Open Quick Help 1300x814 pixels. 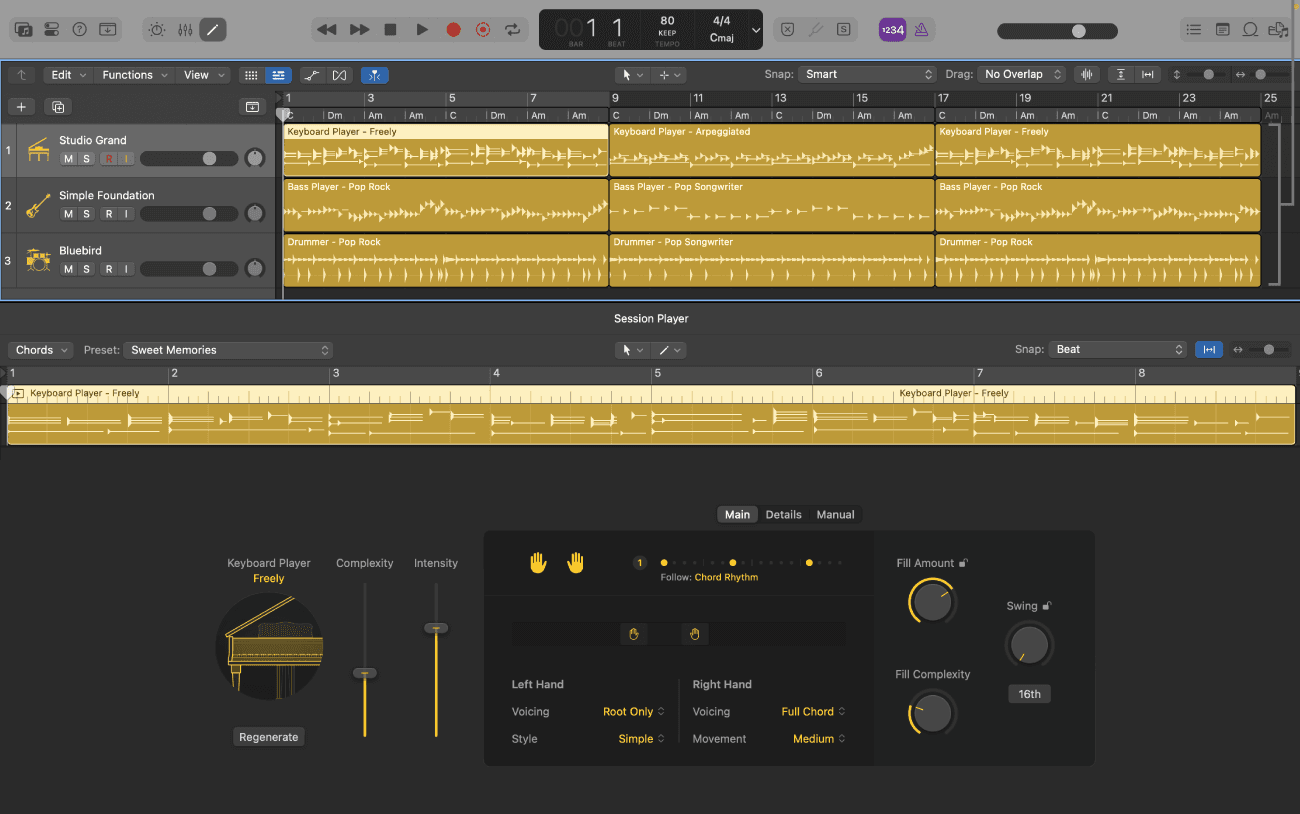[80, 30]
